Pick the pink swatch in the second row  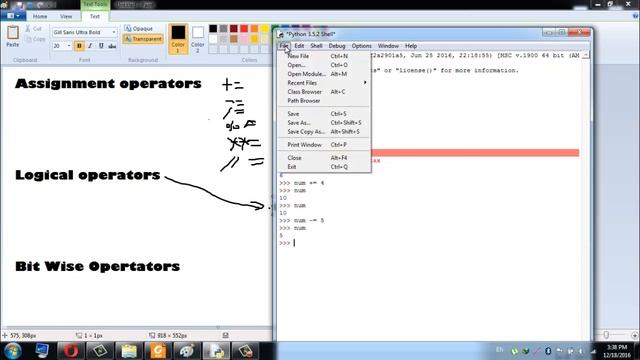[x=244, y=39]
